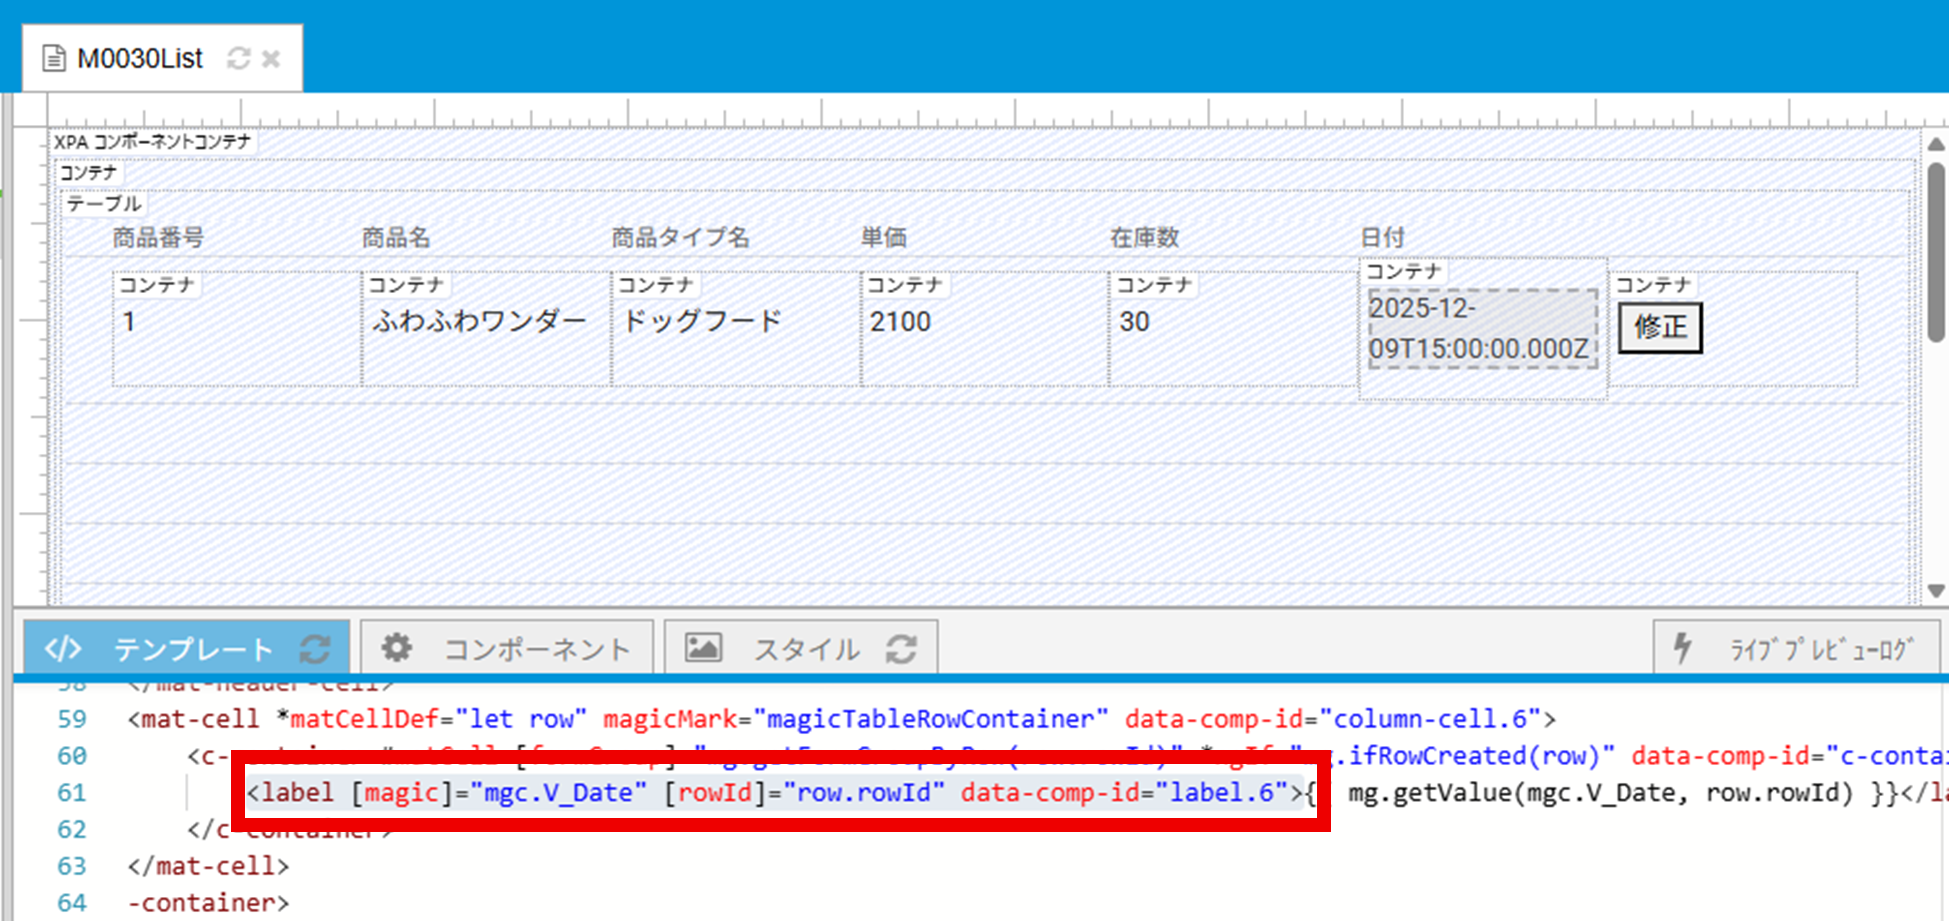Click the image icon on スタイル tab
Image resolution: width=1949 pixels, height=921 pixels.
click(x=703, y=648)
